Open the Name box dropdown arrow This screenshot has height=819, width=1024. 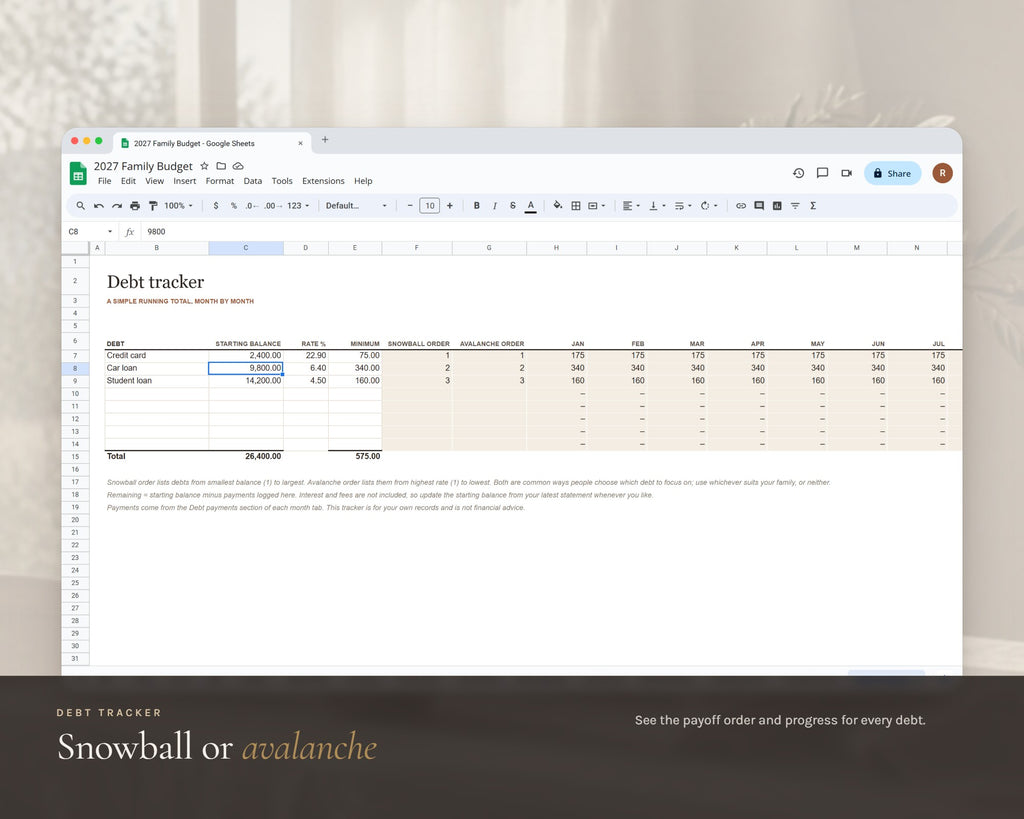(110, 232)
